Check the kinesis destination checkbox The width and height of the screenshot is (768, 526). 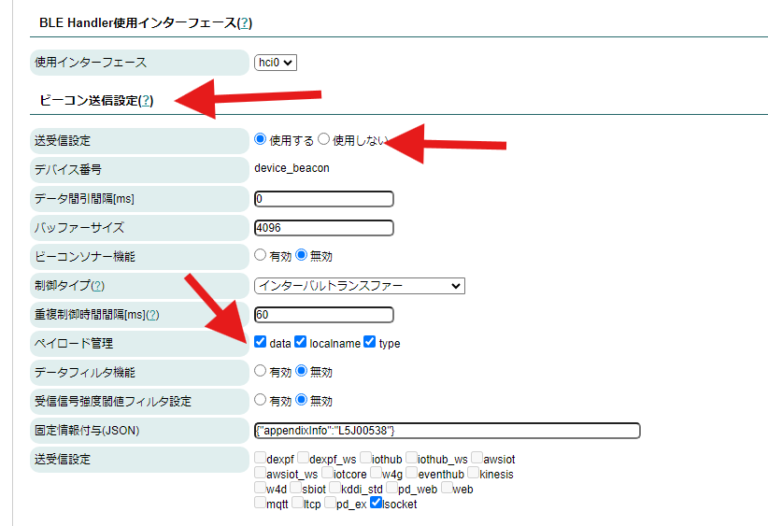(474, 473)
